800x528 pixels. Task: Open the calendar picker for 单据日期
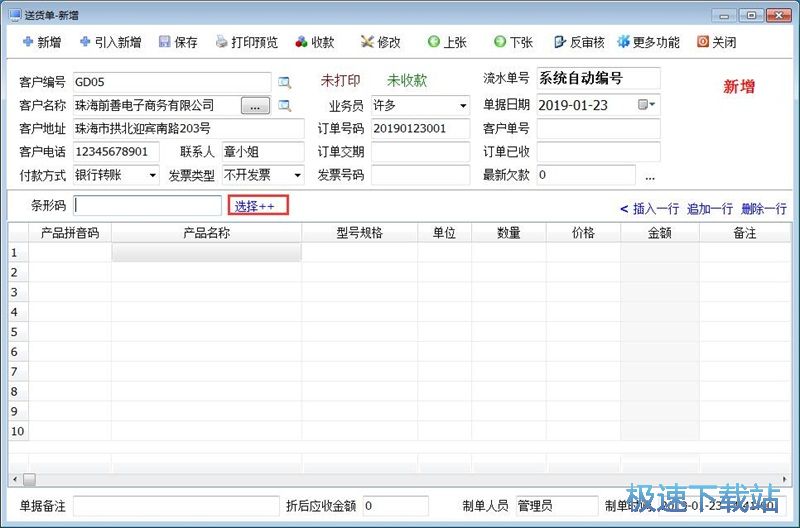point(646,105)
